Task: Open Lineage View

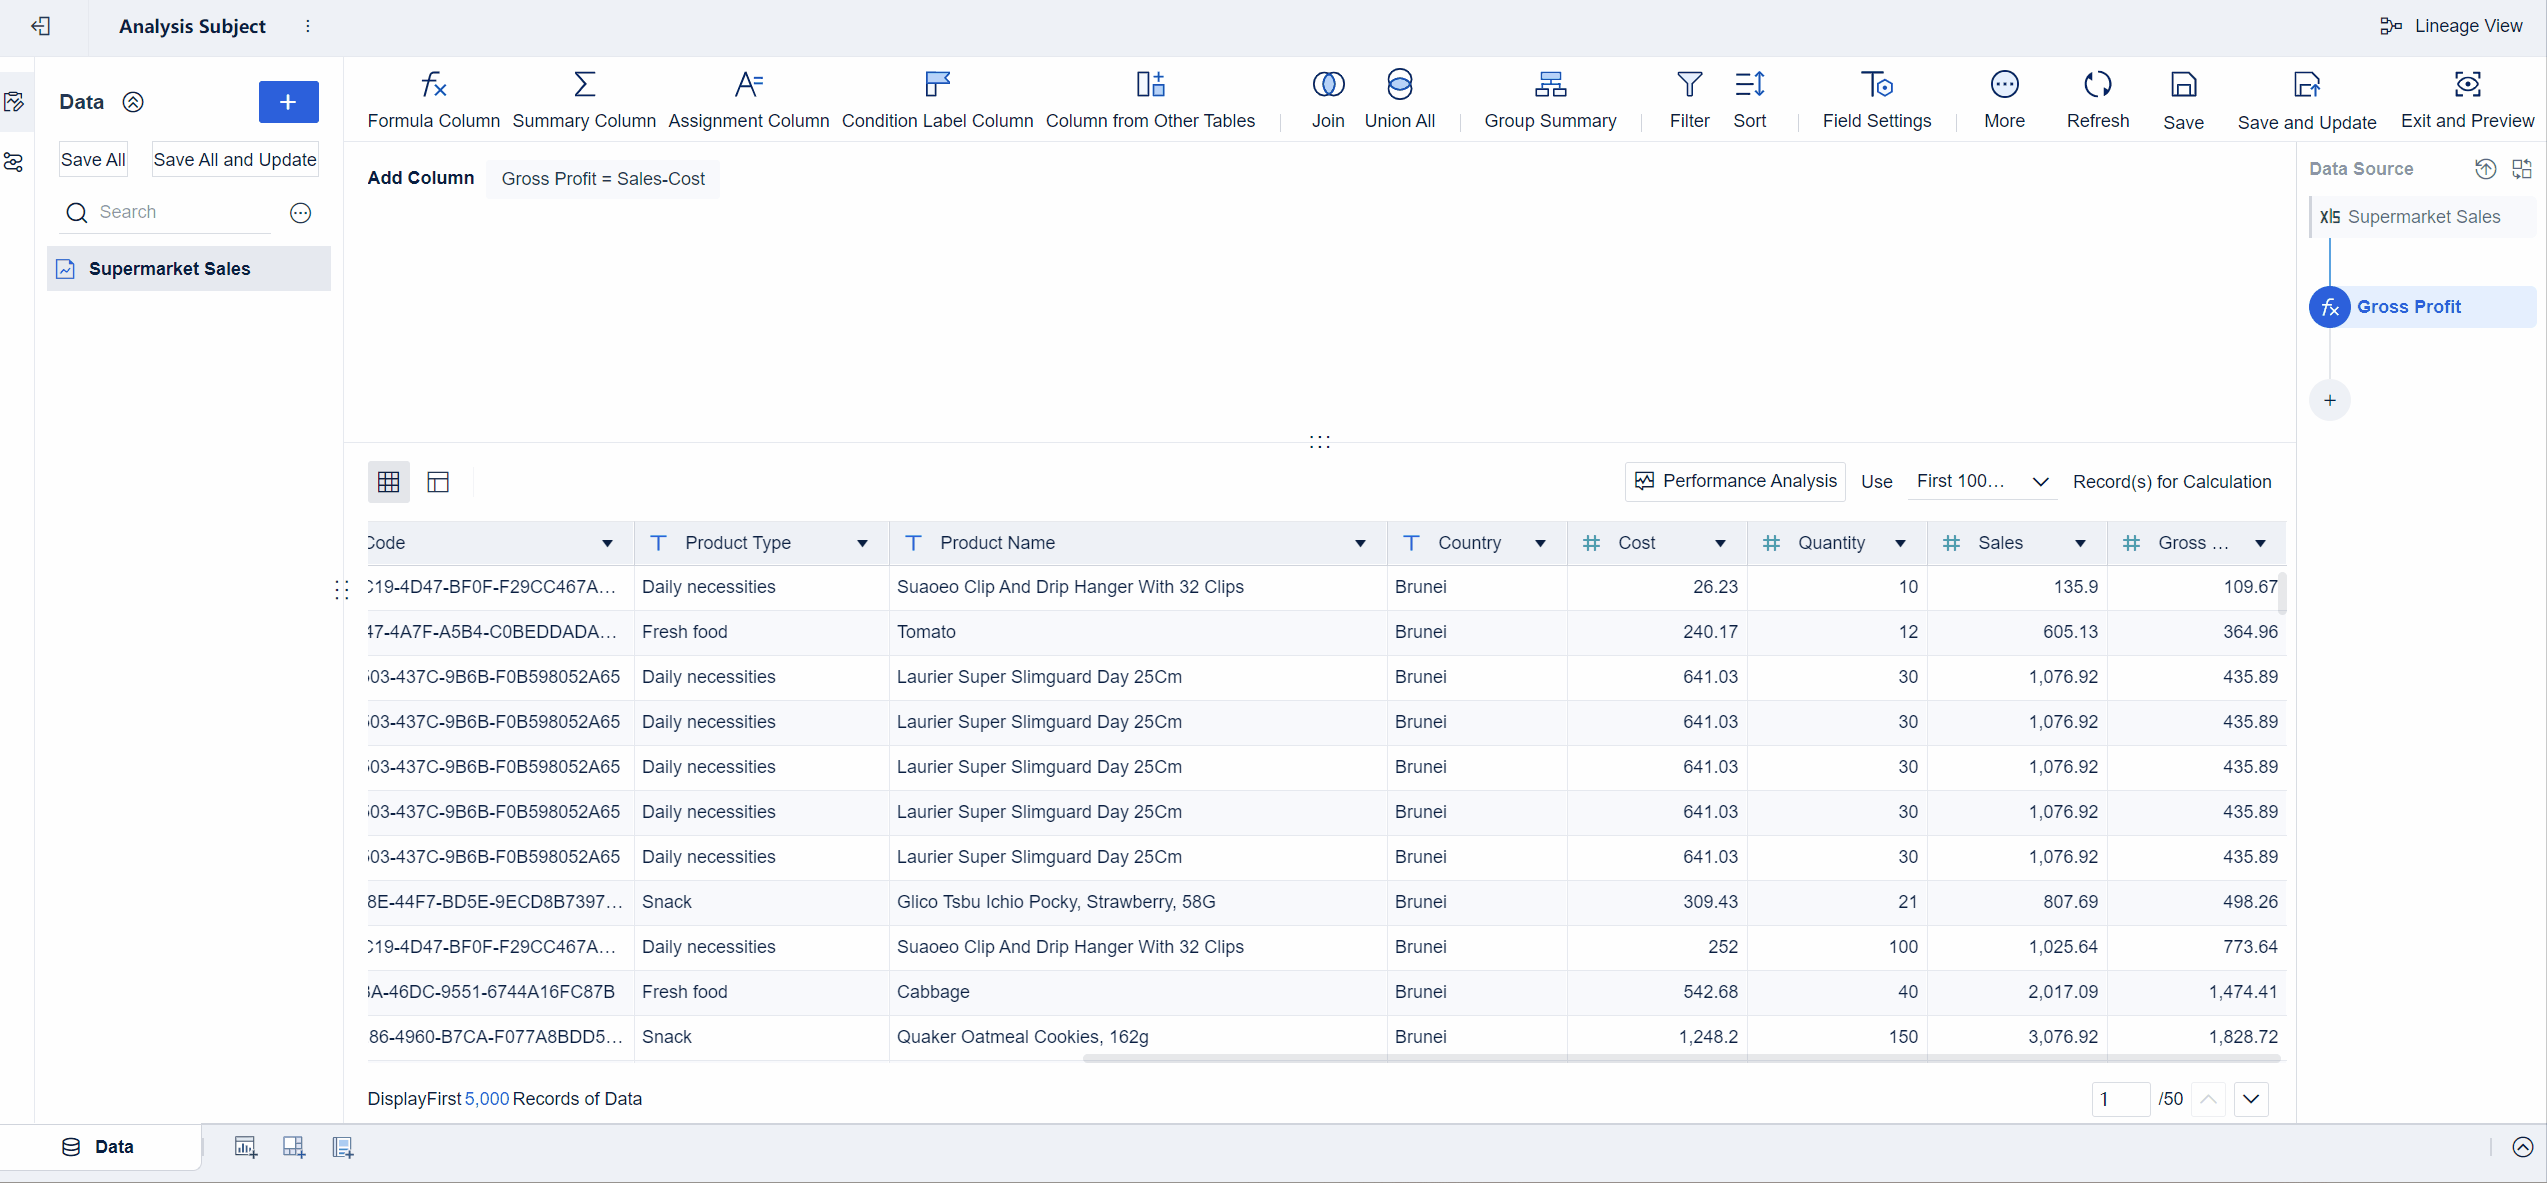Action: coord(2451,26)
